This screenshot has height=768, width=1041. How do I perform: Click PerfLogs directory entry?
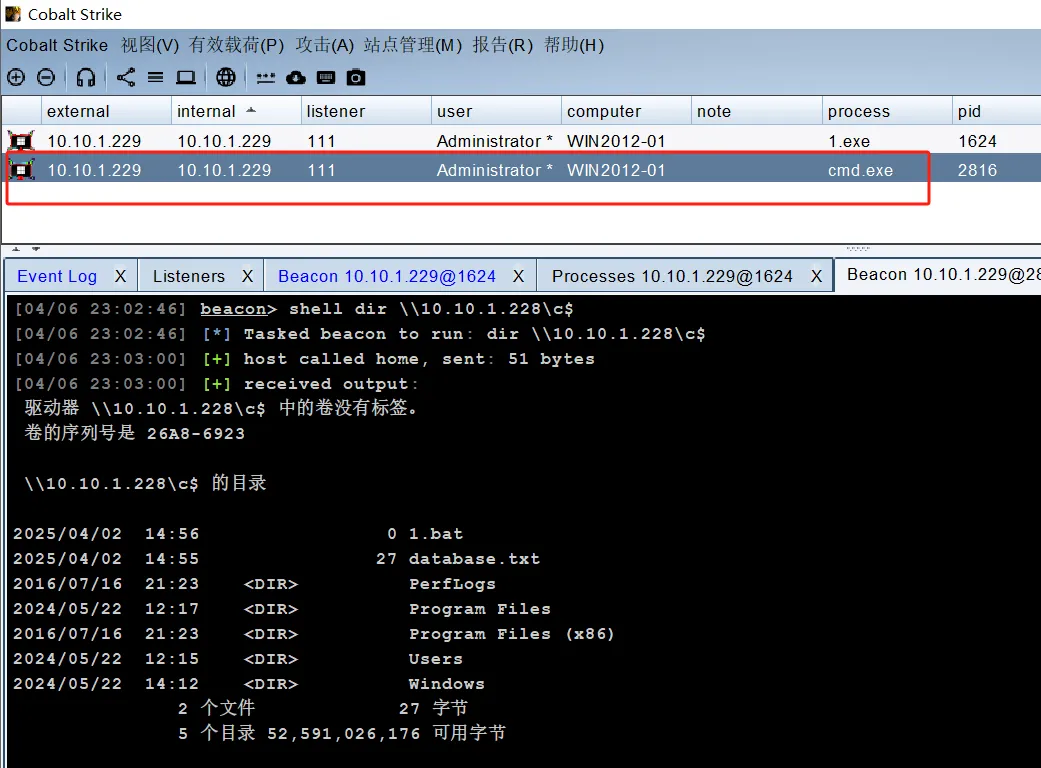452,584
